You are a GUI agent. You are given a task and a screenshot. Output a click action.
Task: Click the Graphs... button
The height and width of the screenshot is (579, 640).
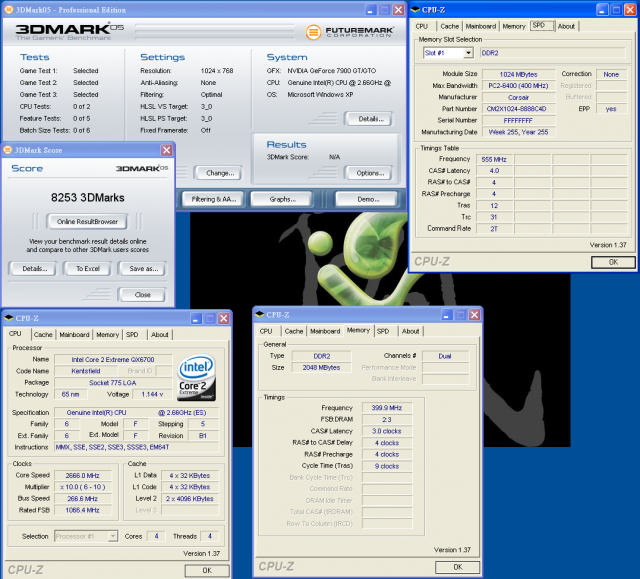282,199
